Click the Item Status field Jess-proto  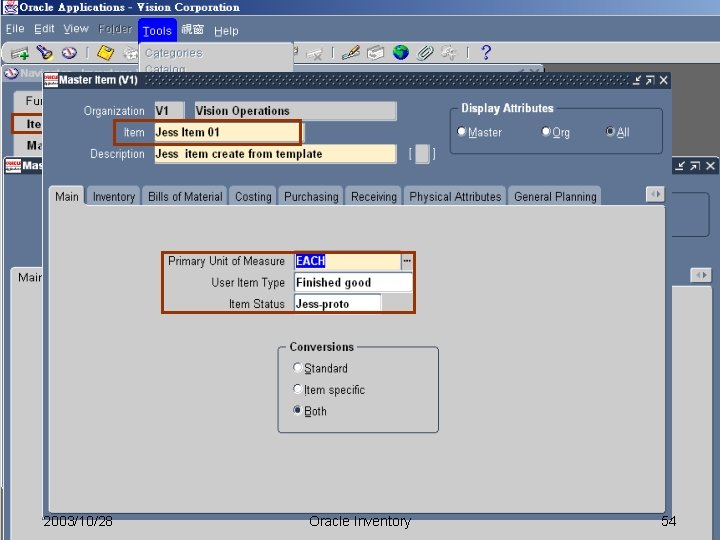(338, 304)
